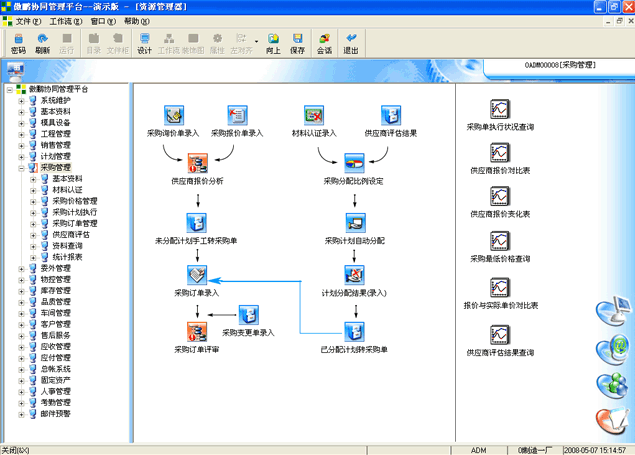Open the 采购订单评审 icon

(197, 331)
